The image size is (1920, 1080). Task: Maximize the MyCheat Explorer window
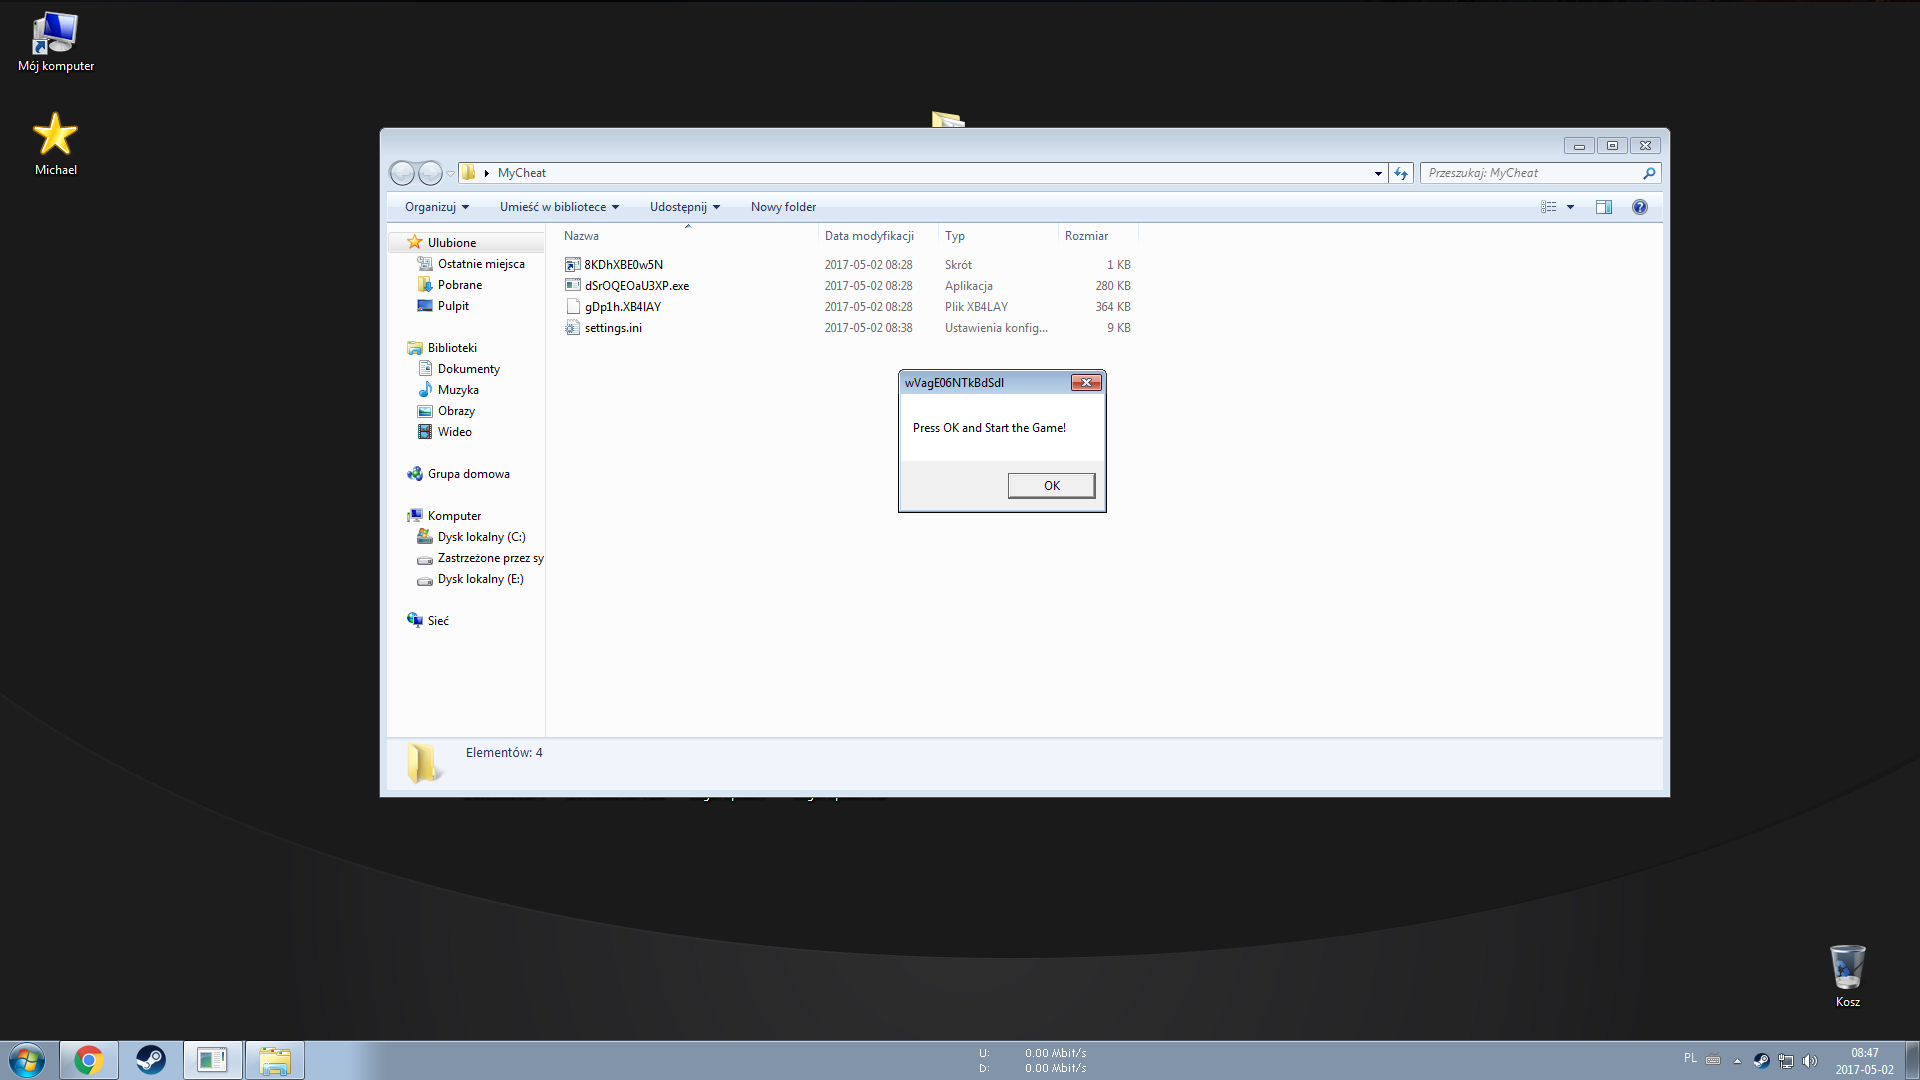(x=1612, y=146)
